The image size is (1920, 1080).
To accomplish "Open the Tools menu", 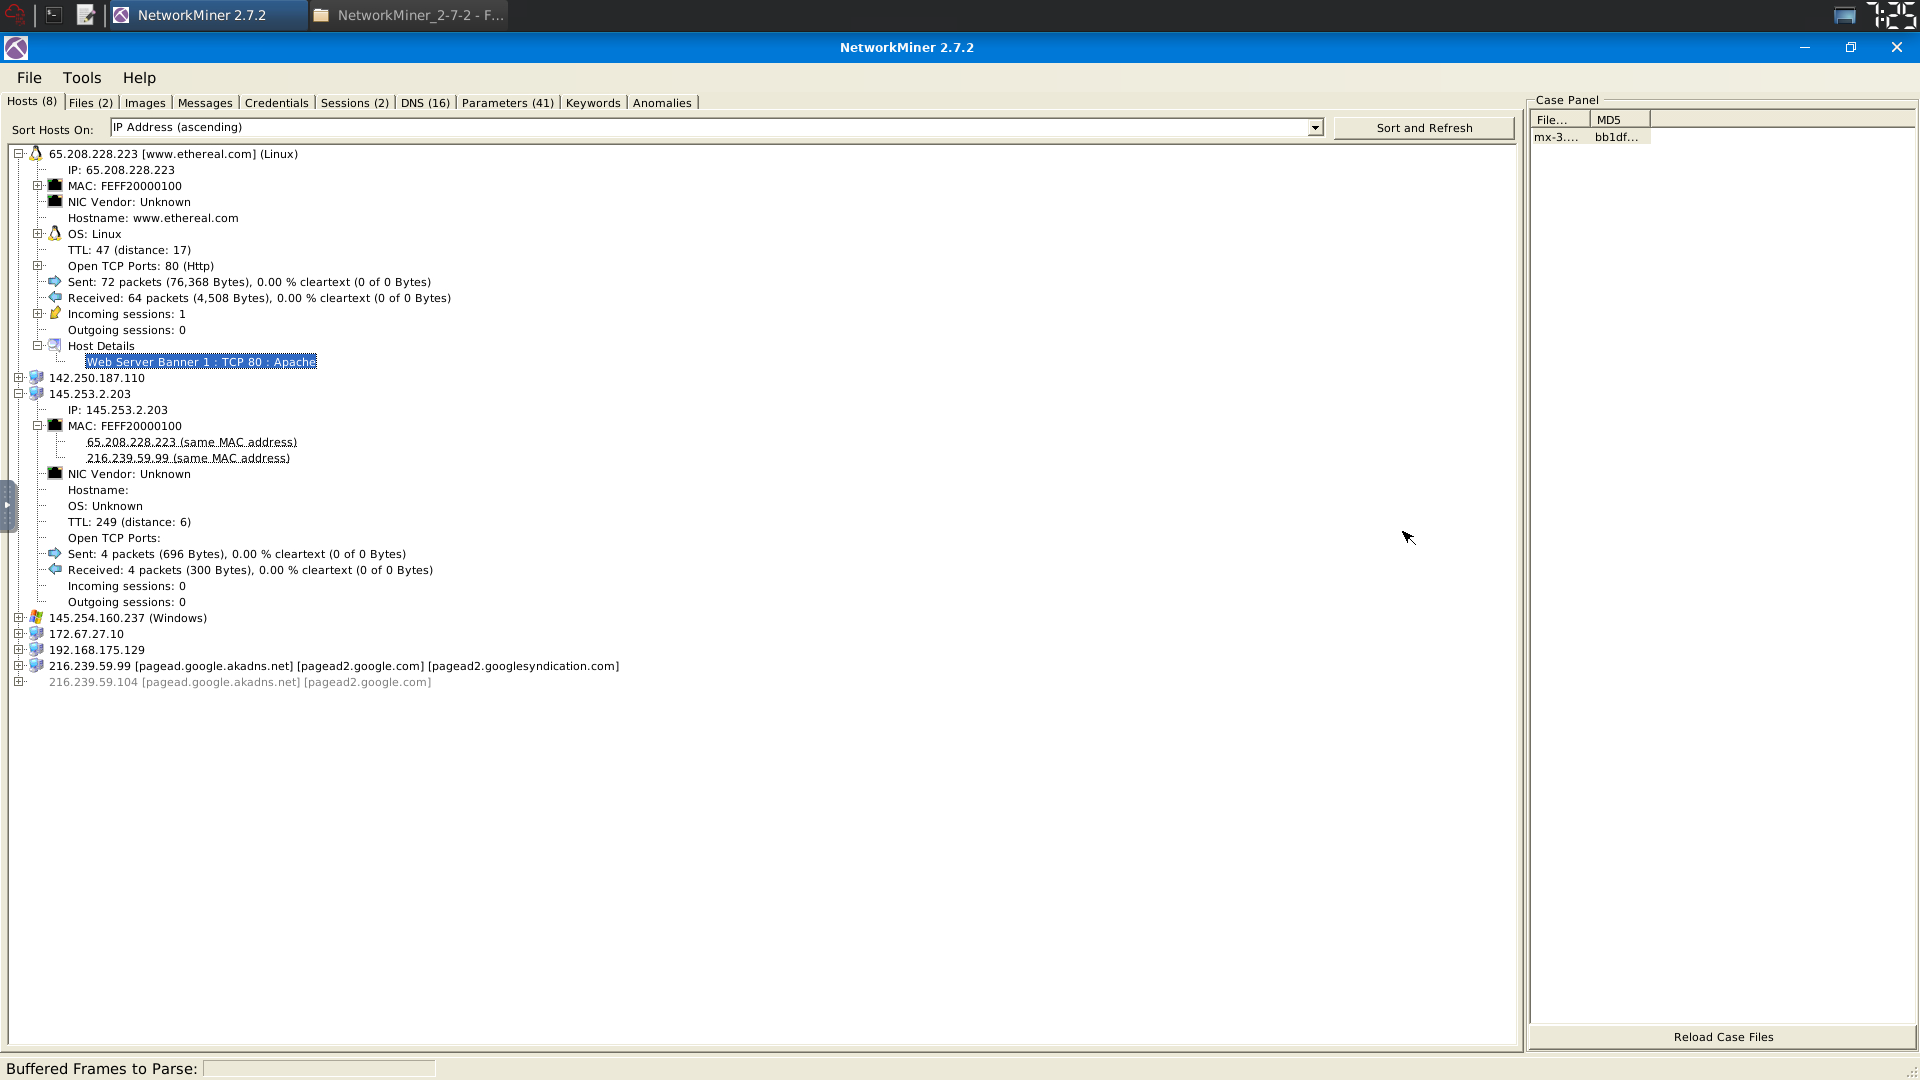I will coord(82,78).
